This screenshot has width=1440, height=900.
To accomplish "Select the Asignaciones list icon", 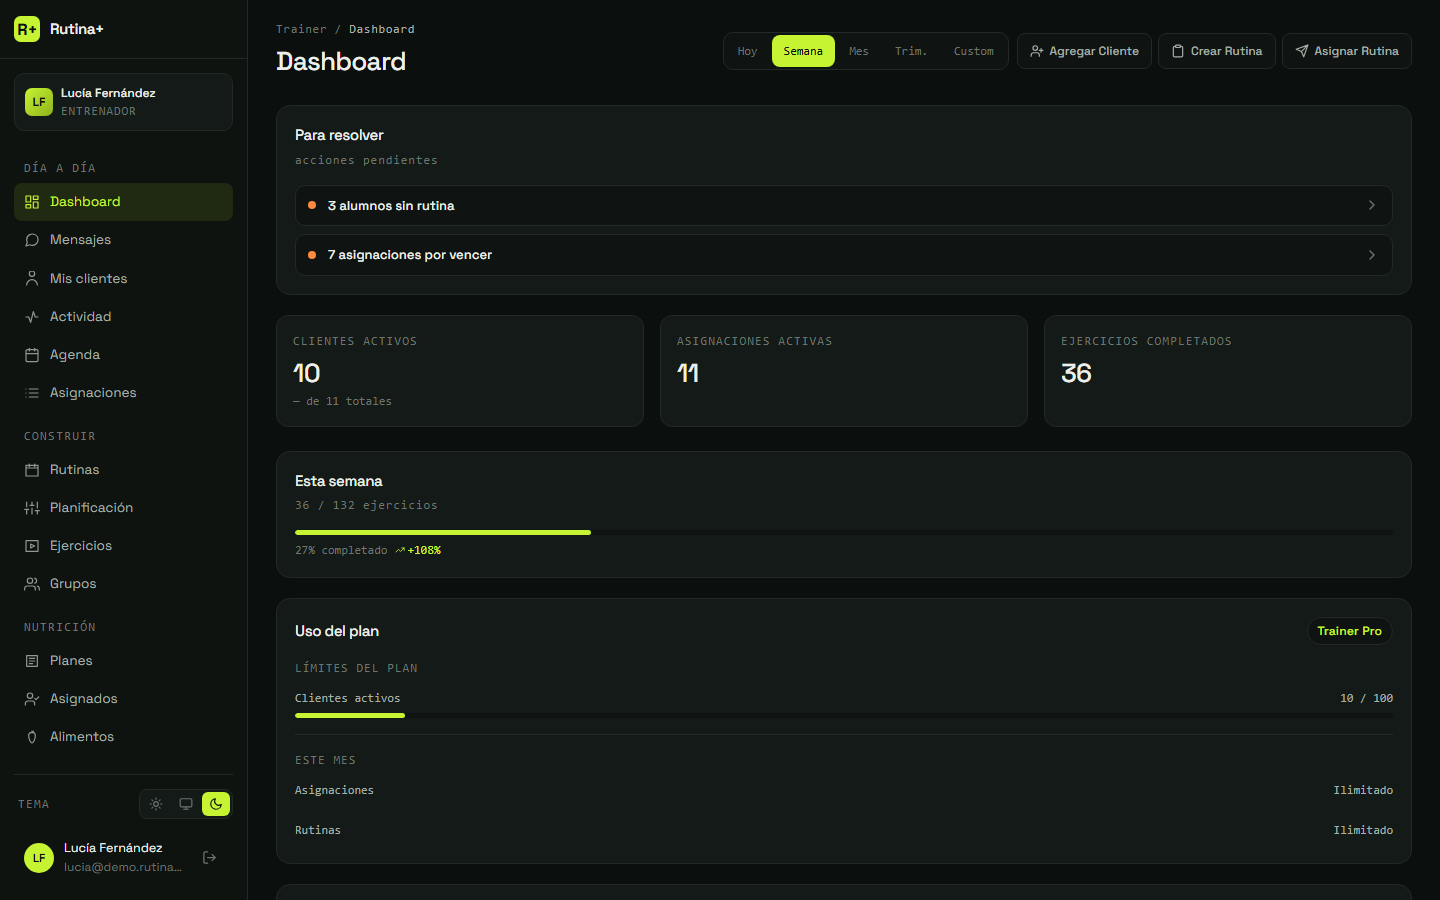I will click(x=32, y=393).
